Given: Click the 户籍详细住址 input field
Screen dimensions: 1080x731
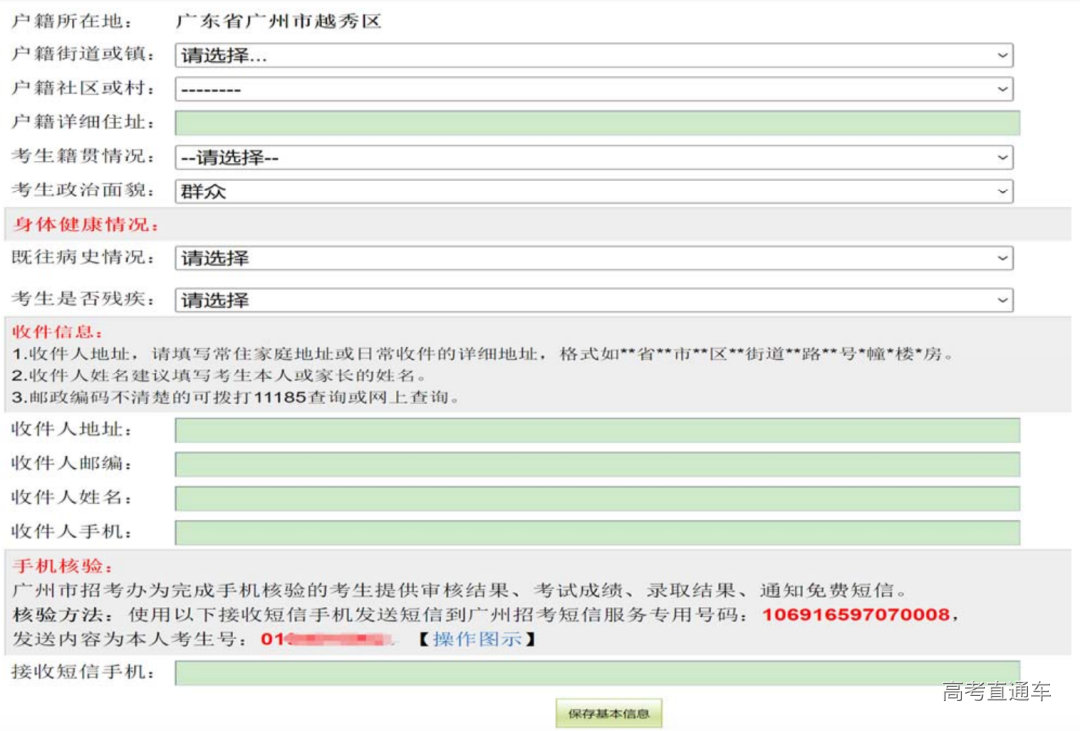Looking at the screenshot, I should 597,123.
